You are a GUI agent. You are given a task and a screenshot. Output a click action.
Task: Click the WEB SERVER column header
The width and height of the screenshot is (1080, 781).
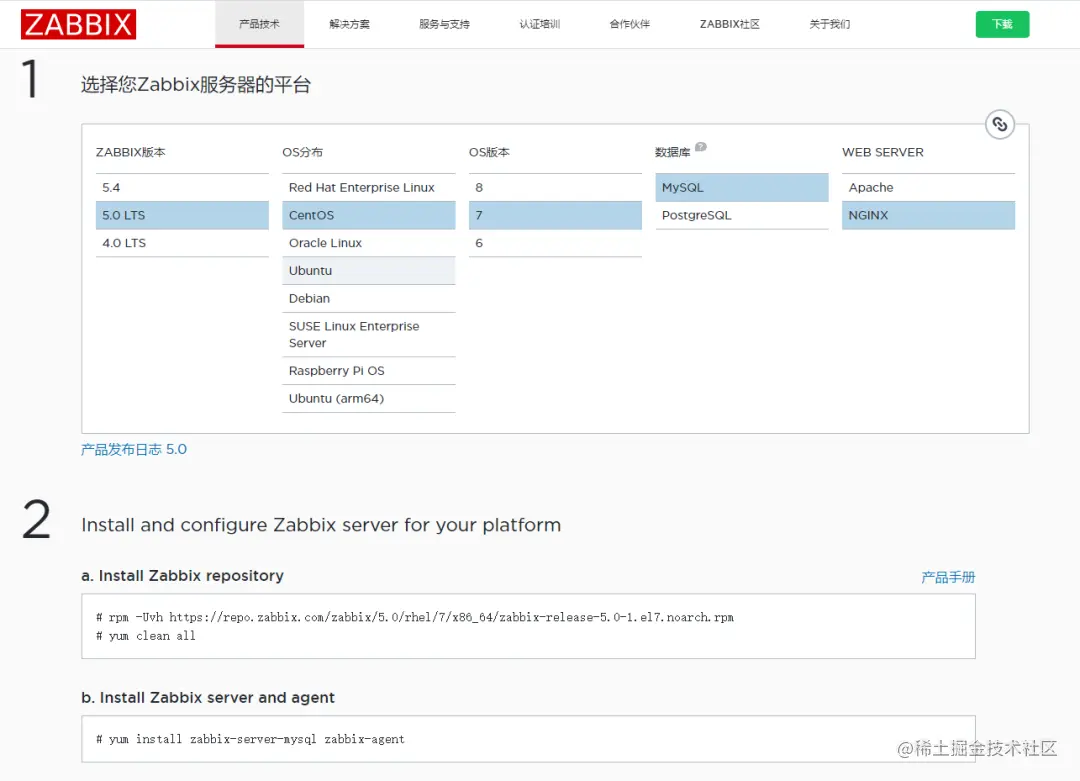pyautogui.click(x=883, y=152)
